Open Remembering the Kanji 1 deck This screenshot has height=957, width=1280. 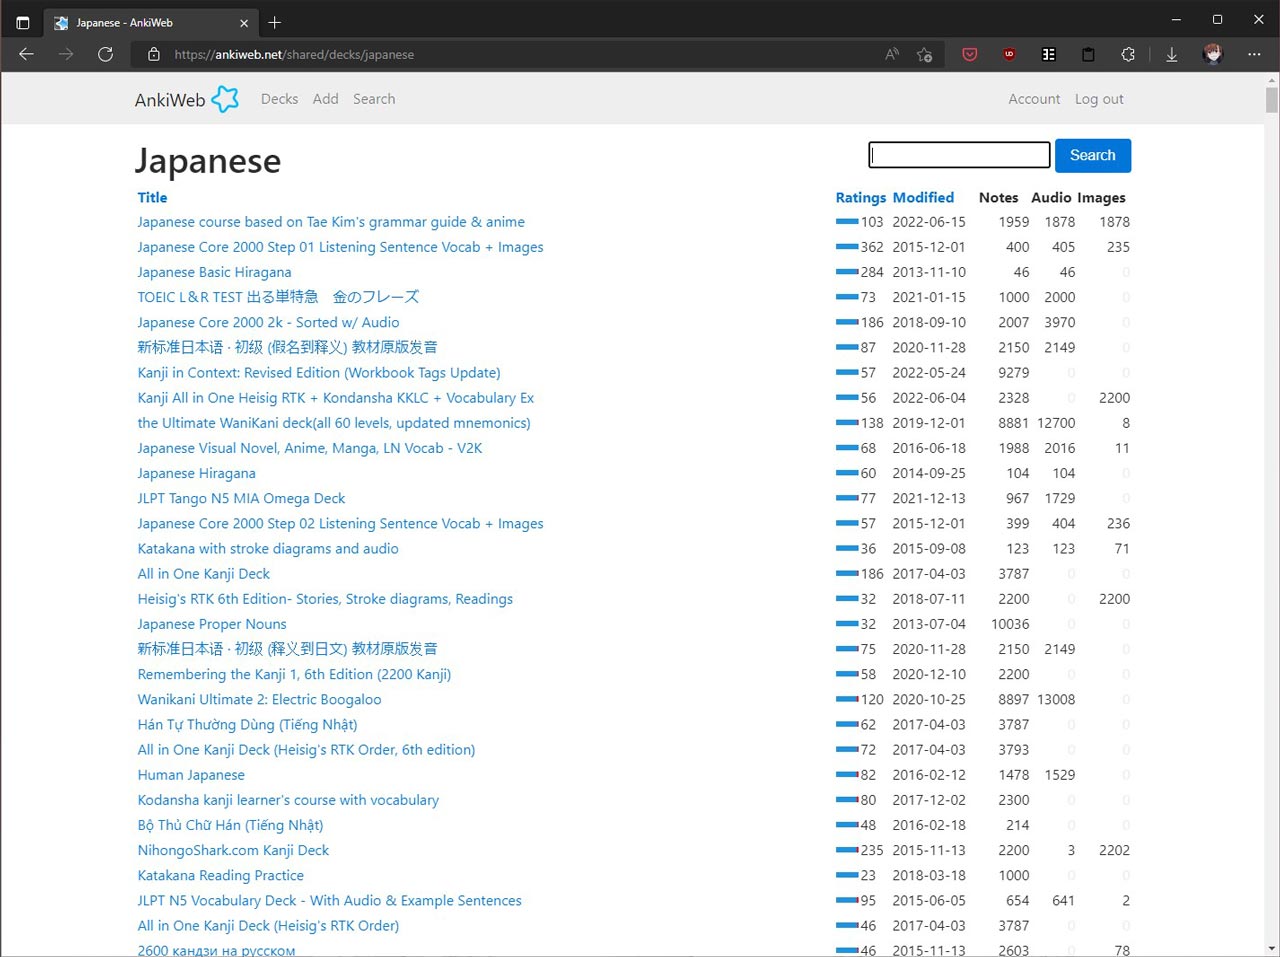[x=294, y=674]
